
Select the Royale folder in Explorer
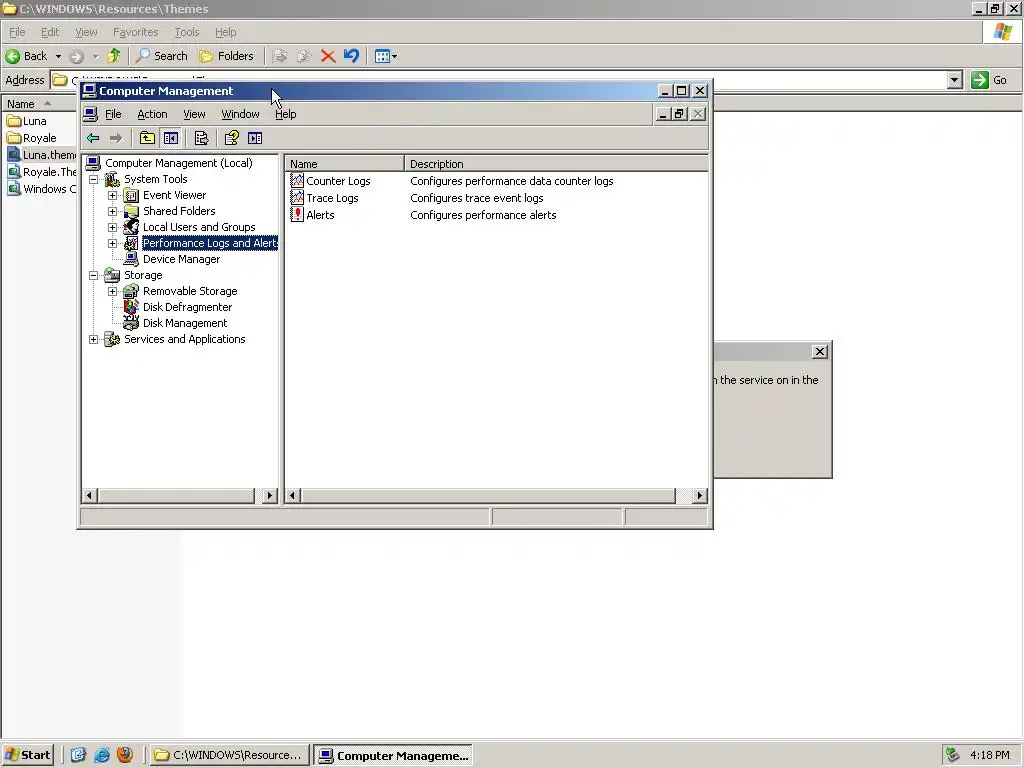tap(32, 138)
